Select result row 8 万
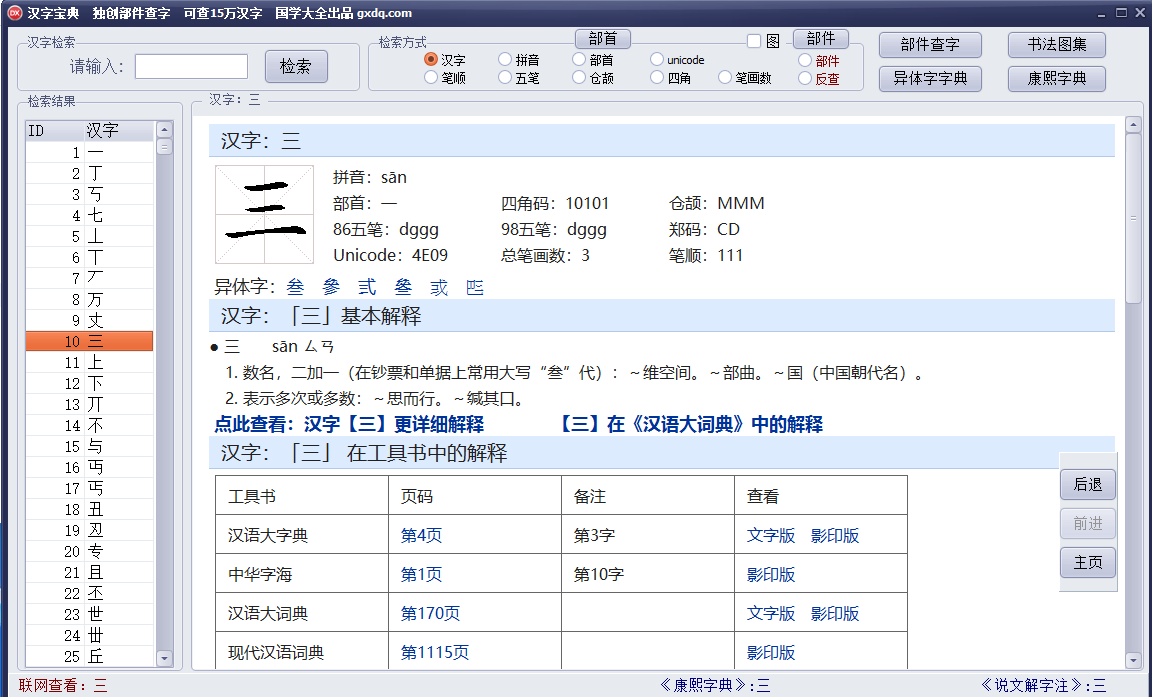The image size is (1152, 697). tap(90, 300)
